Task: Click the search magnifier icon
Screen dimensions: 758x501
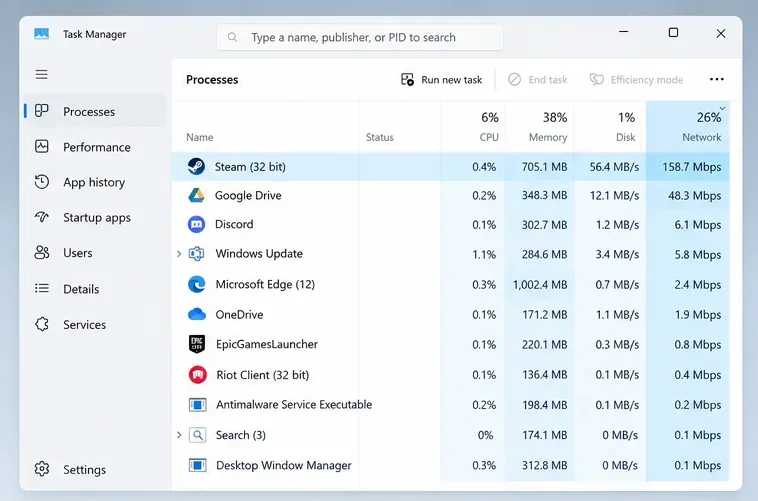Action: 233,37
